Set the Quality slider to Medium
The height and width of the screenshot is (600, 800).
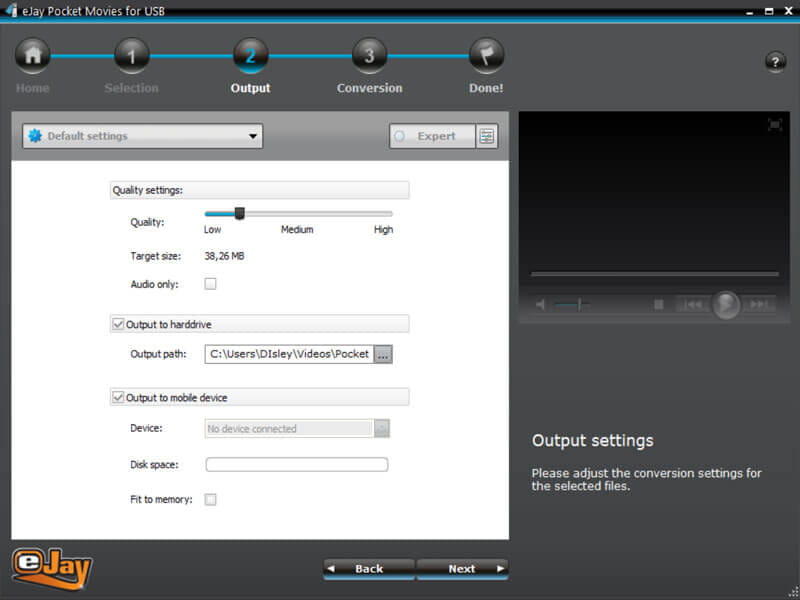click(x=298, y=213)
